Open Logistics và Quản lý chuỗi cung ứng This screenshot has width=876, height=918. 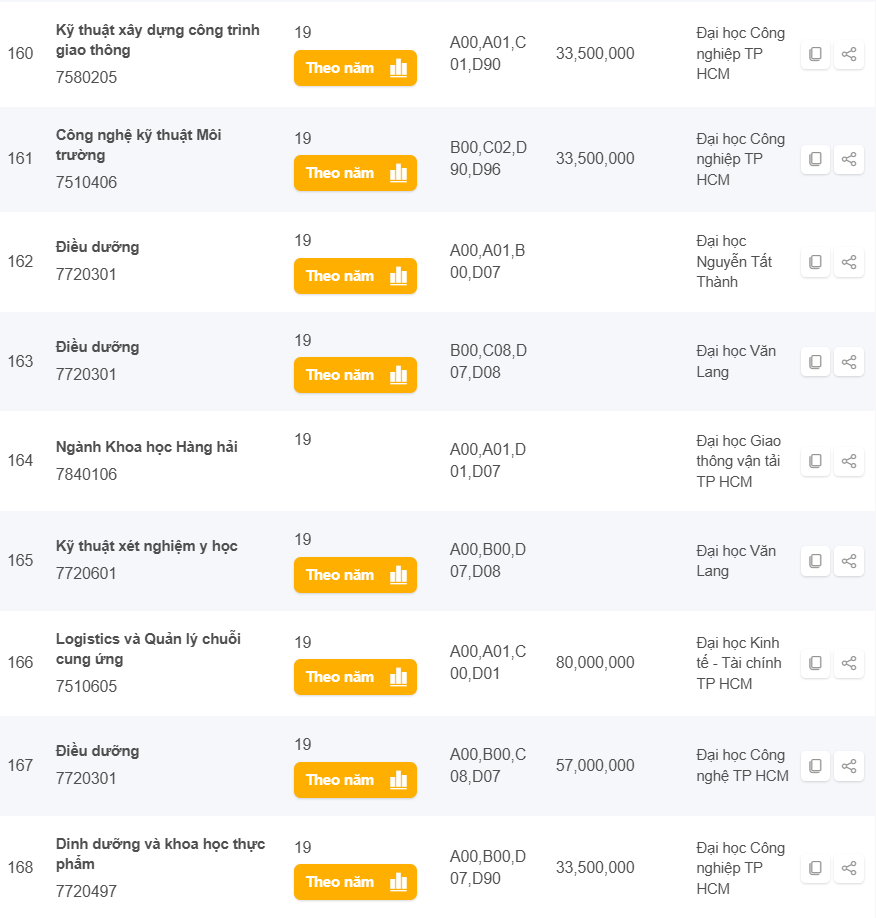148,649
